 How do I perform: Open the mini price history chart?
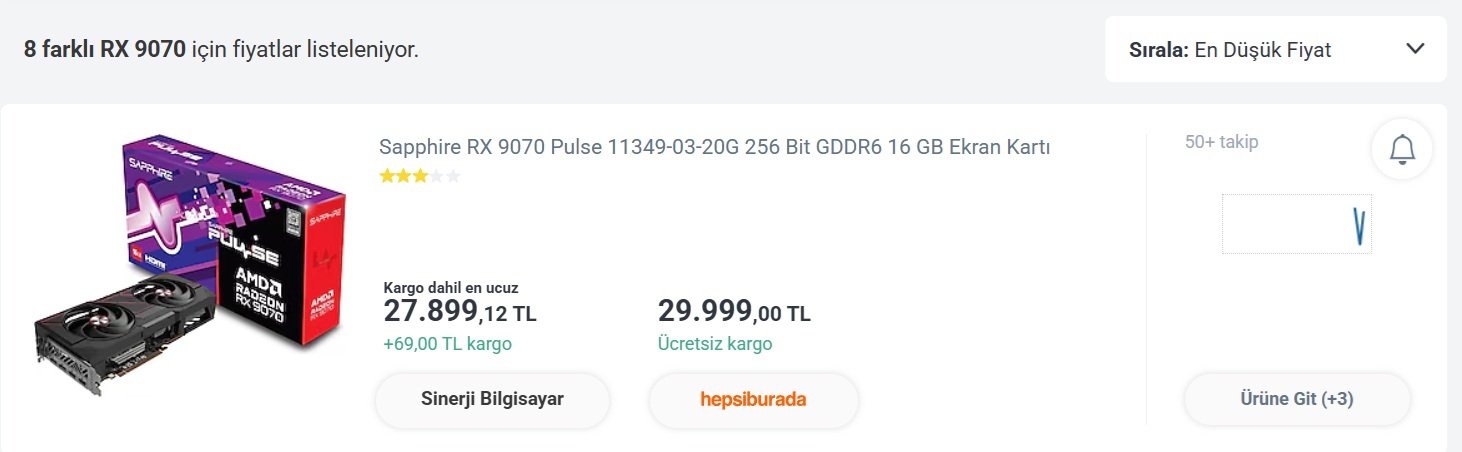pos(1296,224)
